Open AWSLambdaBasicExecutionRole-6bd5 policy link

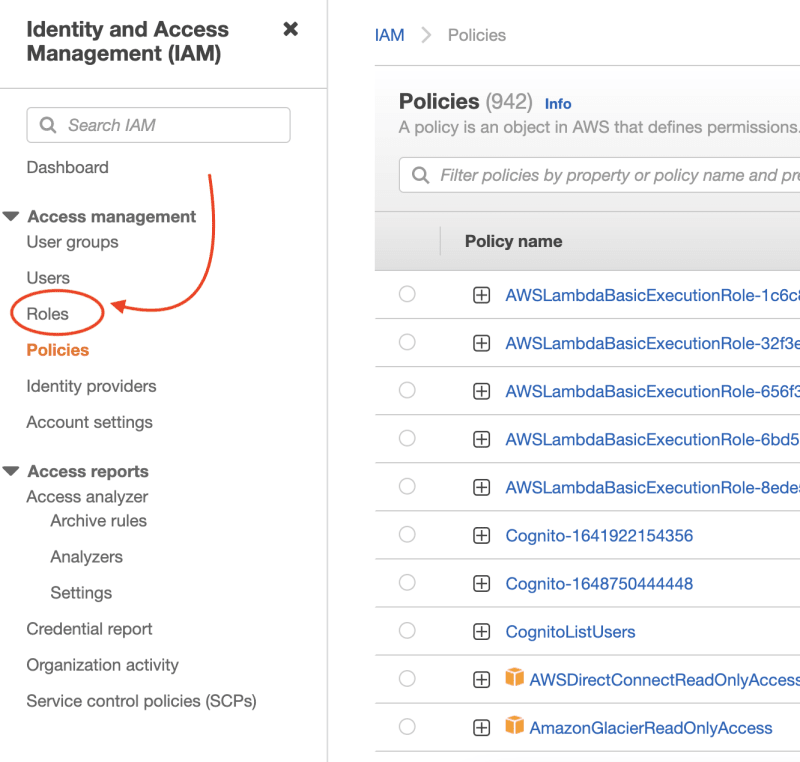653,440
